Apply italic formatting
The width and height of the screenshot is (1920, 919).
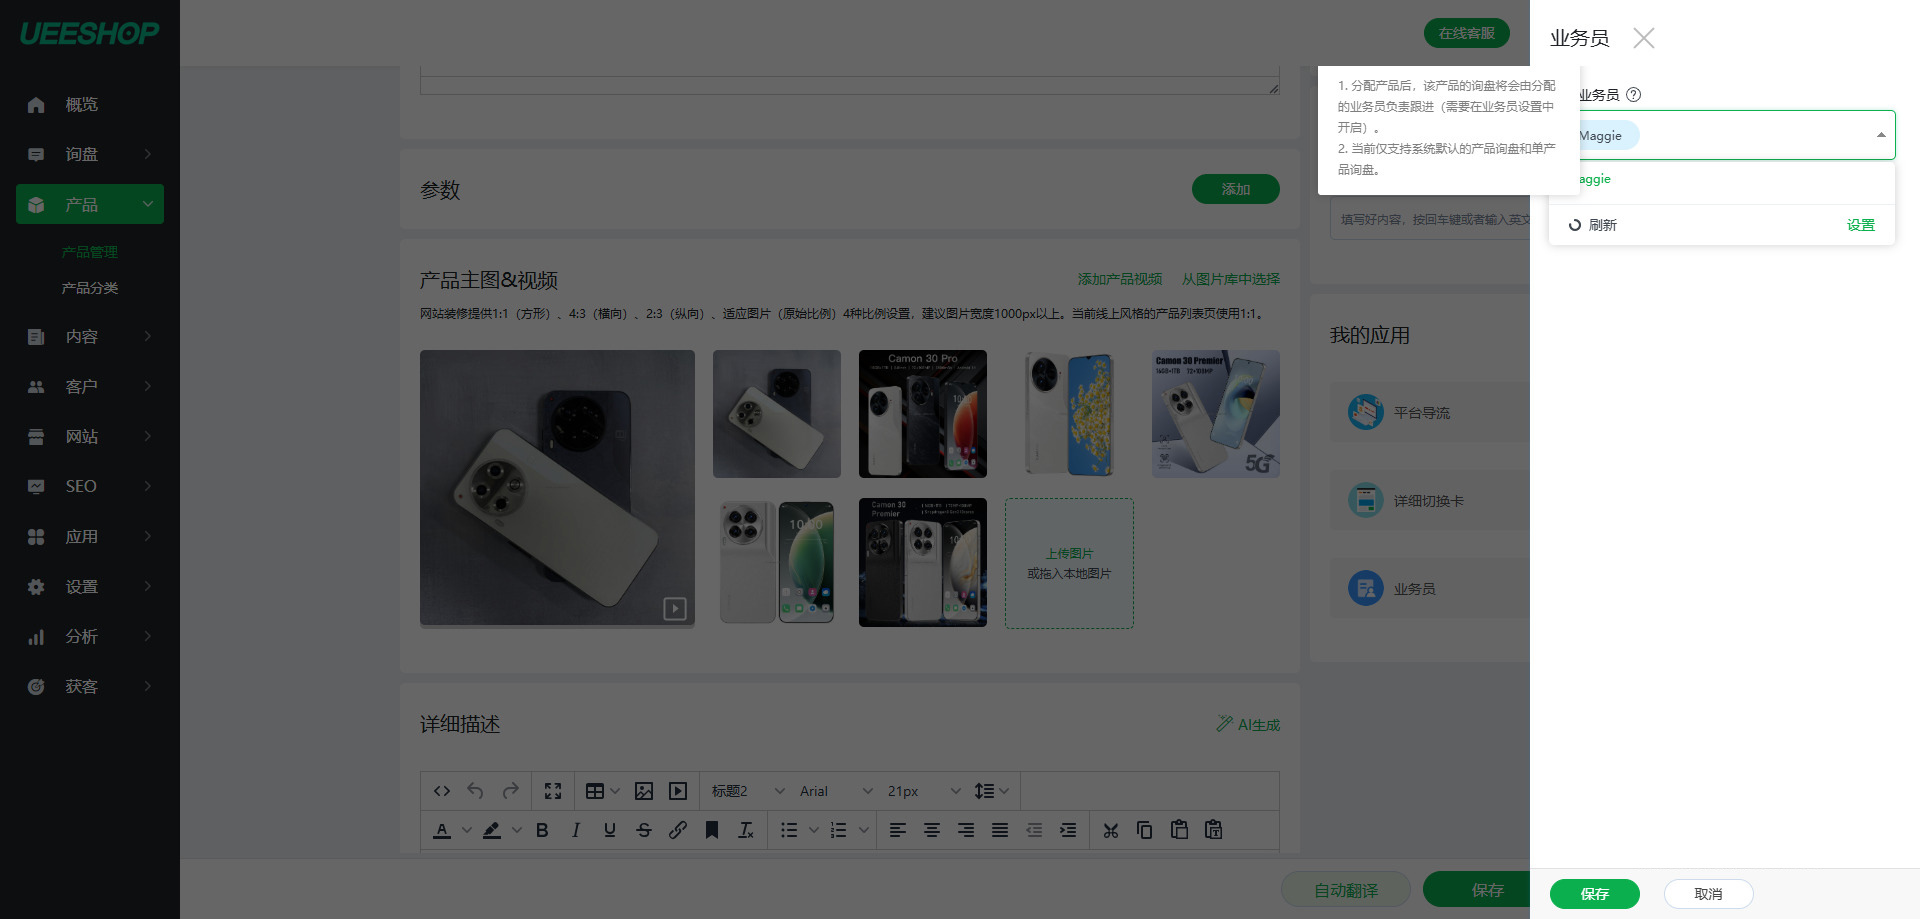click(576, 830)
